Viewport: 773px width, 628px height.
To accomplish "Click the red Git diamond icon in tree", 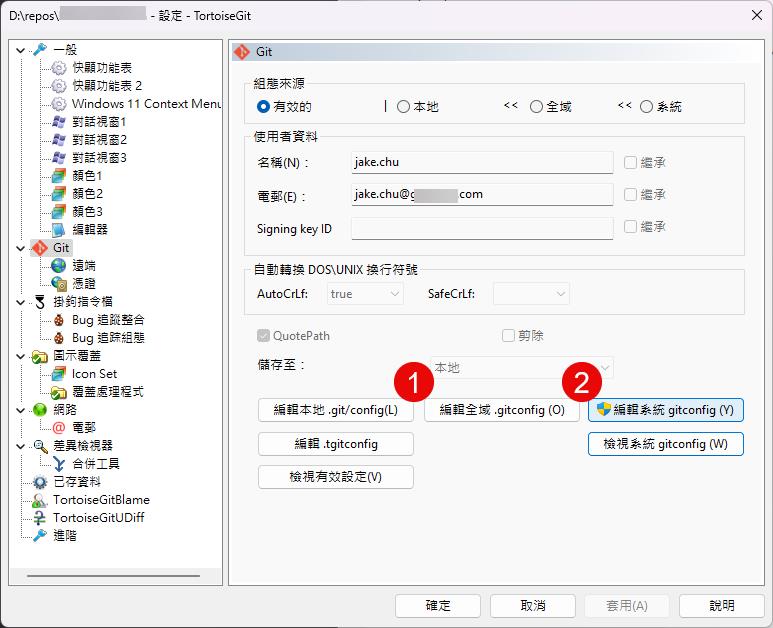I will (x=39, y=247).
